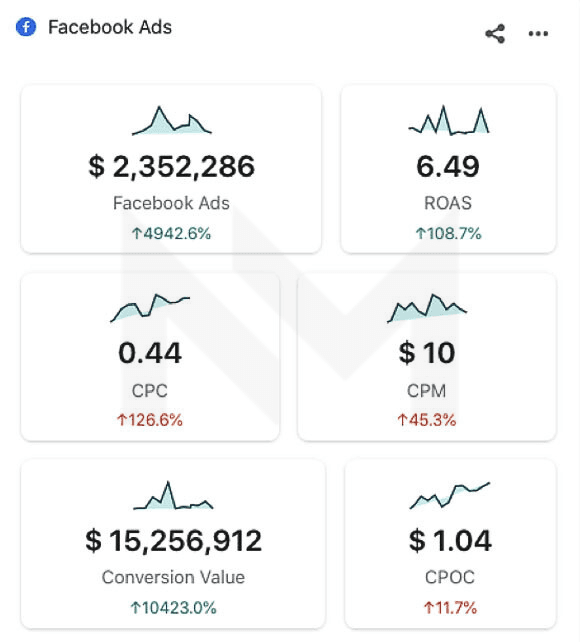
Task: Select the 6.49 ROAS value
Action: click(448, 167)
